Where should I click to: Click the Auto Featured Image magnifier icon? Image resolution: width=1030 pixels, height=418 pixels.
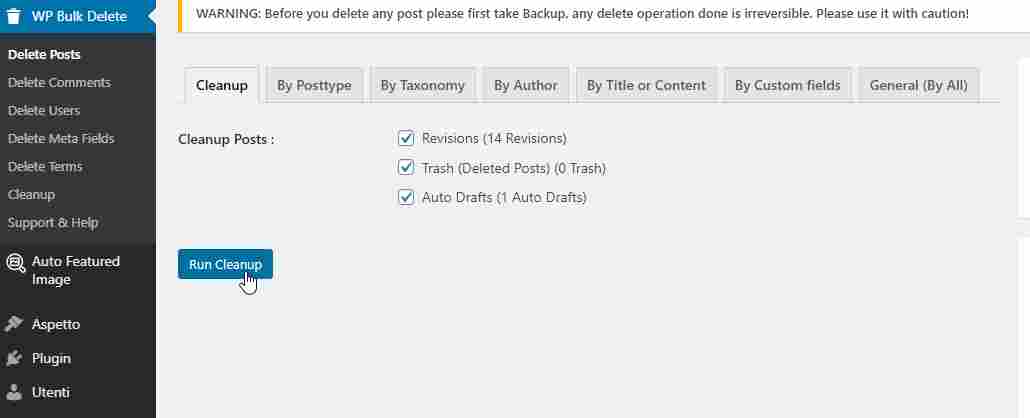pyautogui.click(x=15, y=264)
